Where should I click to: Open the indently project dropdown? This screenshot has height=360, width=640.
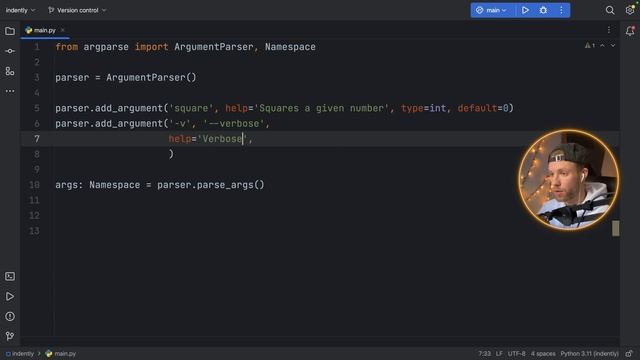20,10
